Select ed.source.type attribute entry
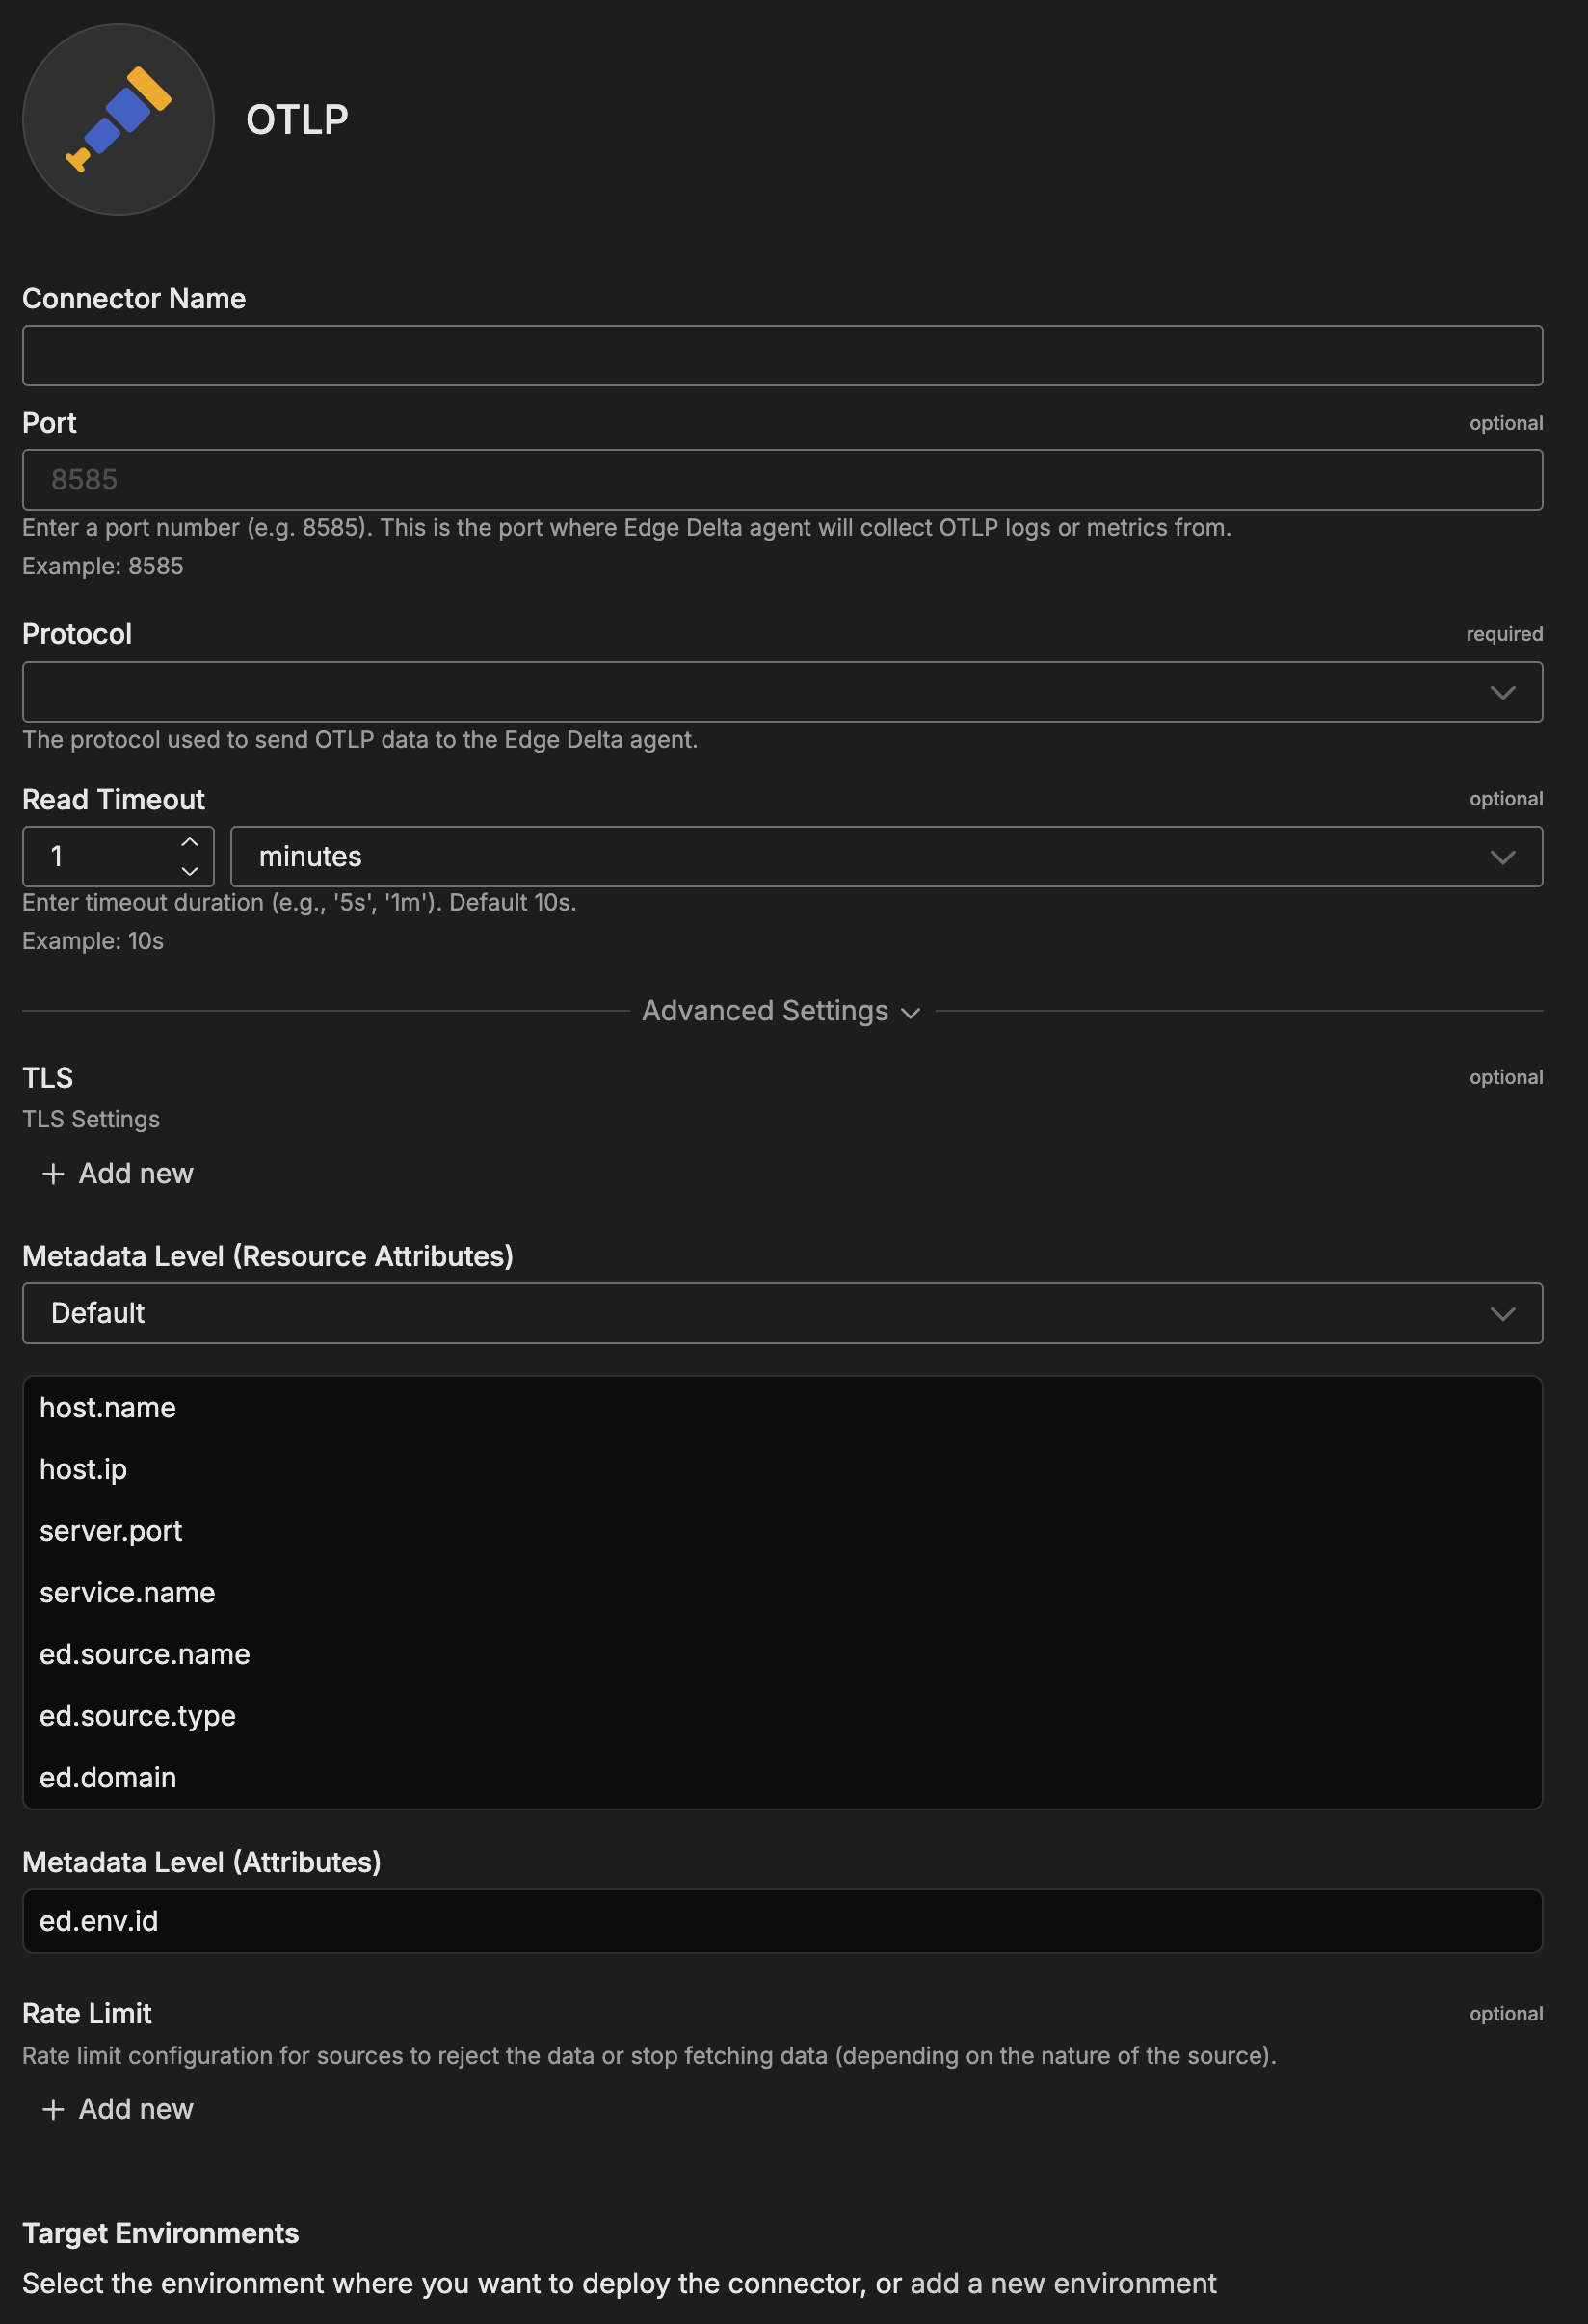Screen dimensions: 1588x2324 pyautogui.click(x=137, y=1716)
